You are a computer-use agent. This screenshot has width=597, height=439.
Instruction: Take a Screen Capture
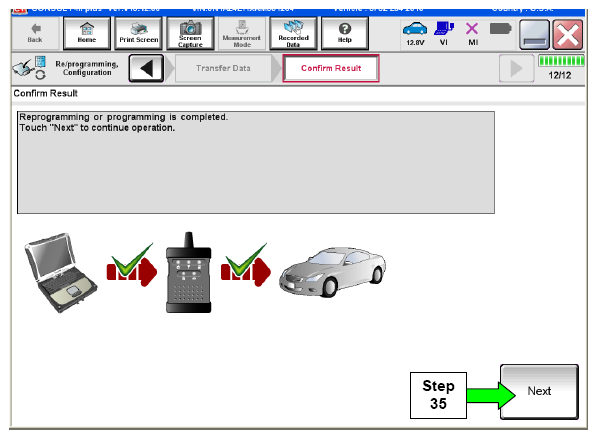pyautogui.click(x=190, y=34)
